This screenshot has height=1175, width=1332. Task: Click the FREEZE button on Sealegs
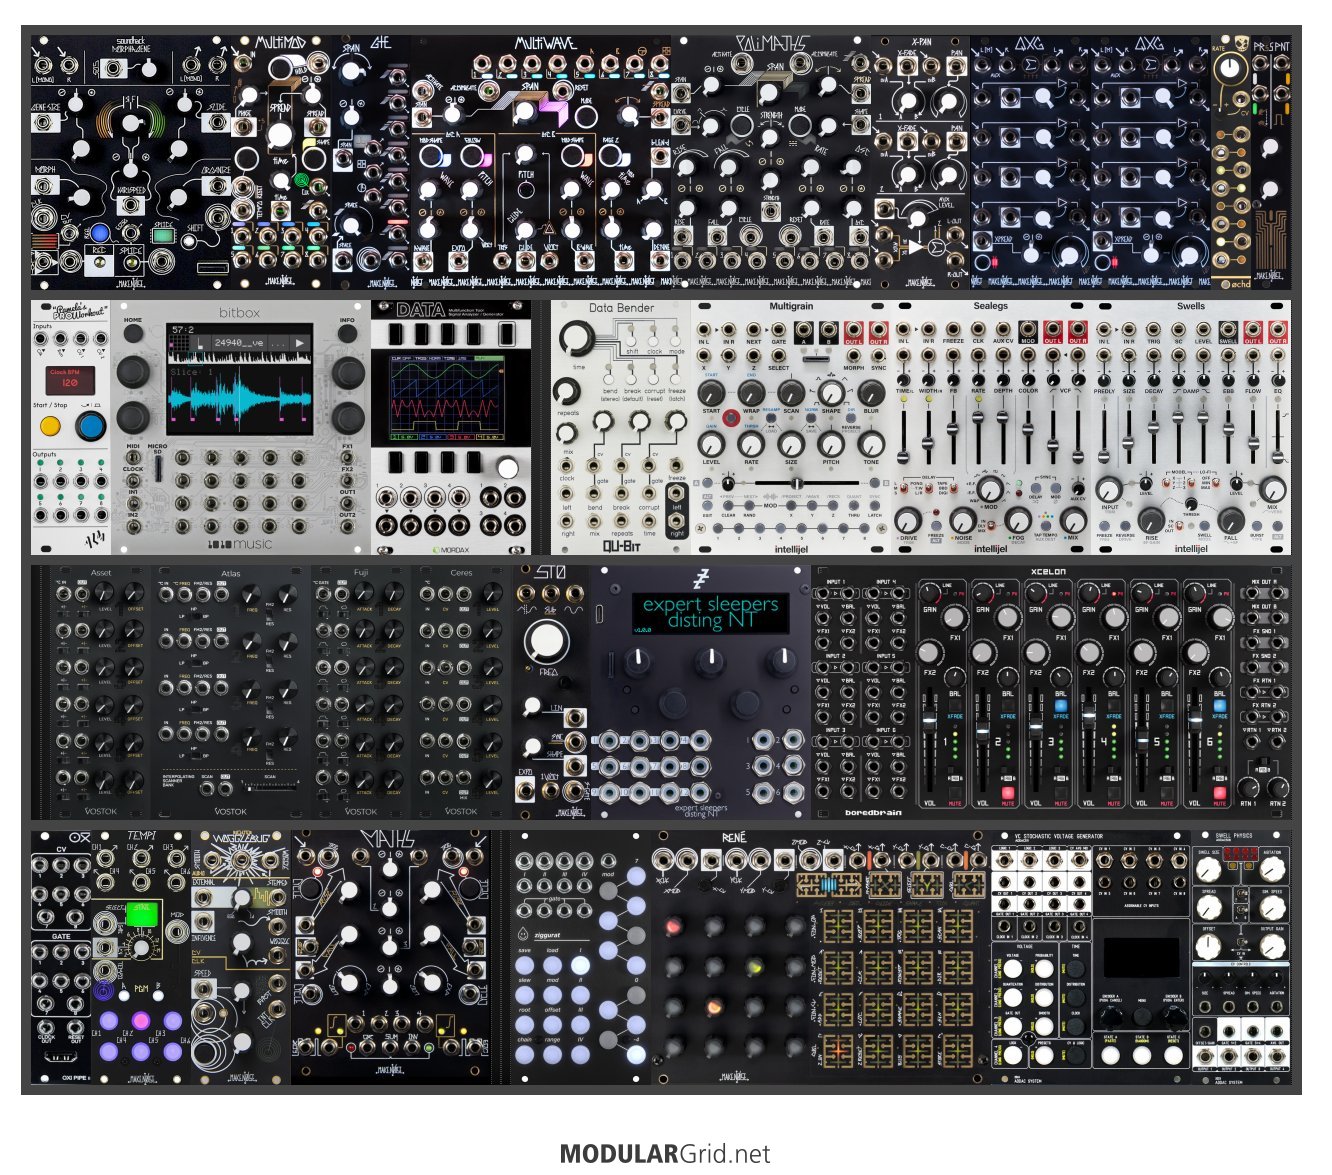tap(935, 524)
